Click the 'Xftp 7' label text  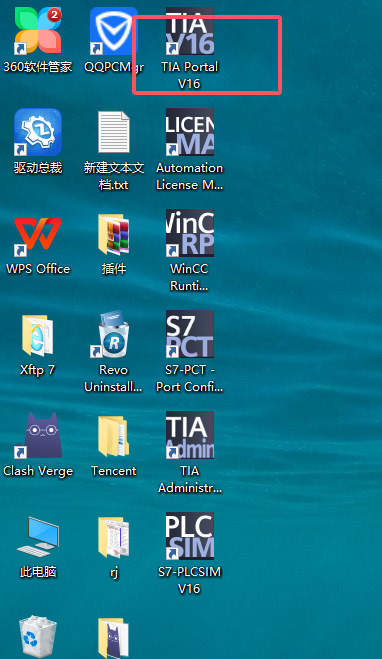pyautogui.click(x=38, y=370)
